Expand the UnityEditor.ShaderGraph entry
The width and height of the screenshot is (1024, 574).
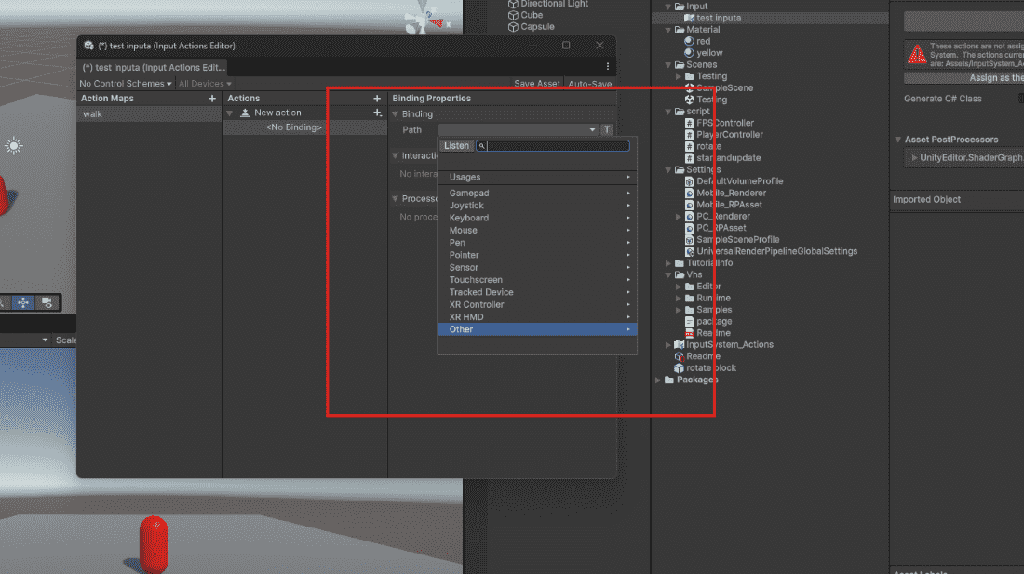914,157
